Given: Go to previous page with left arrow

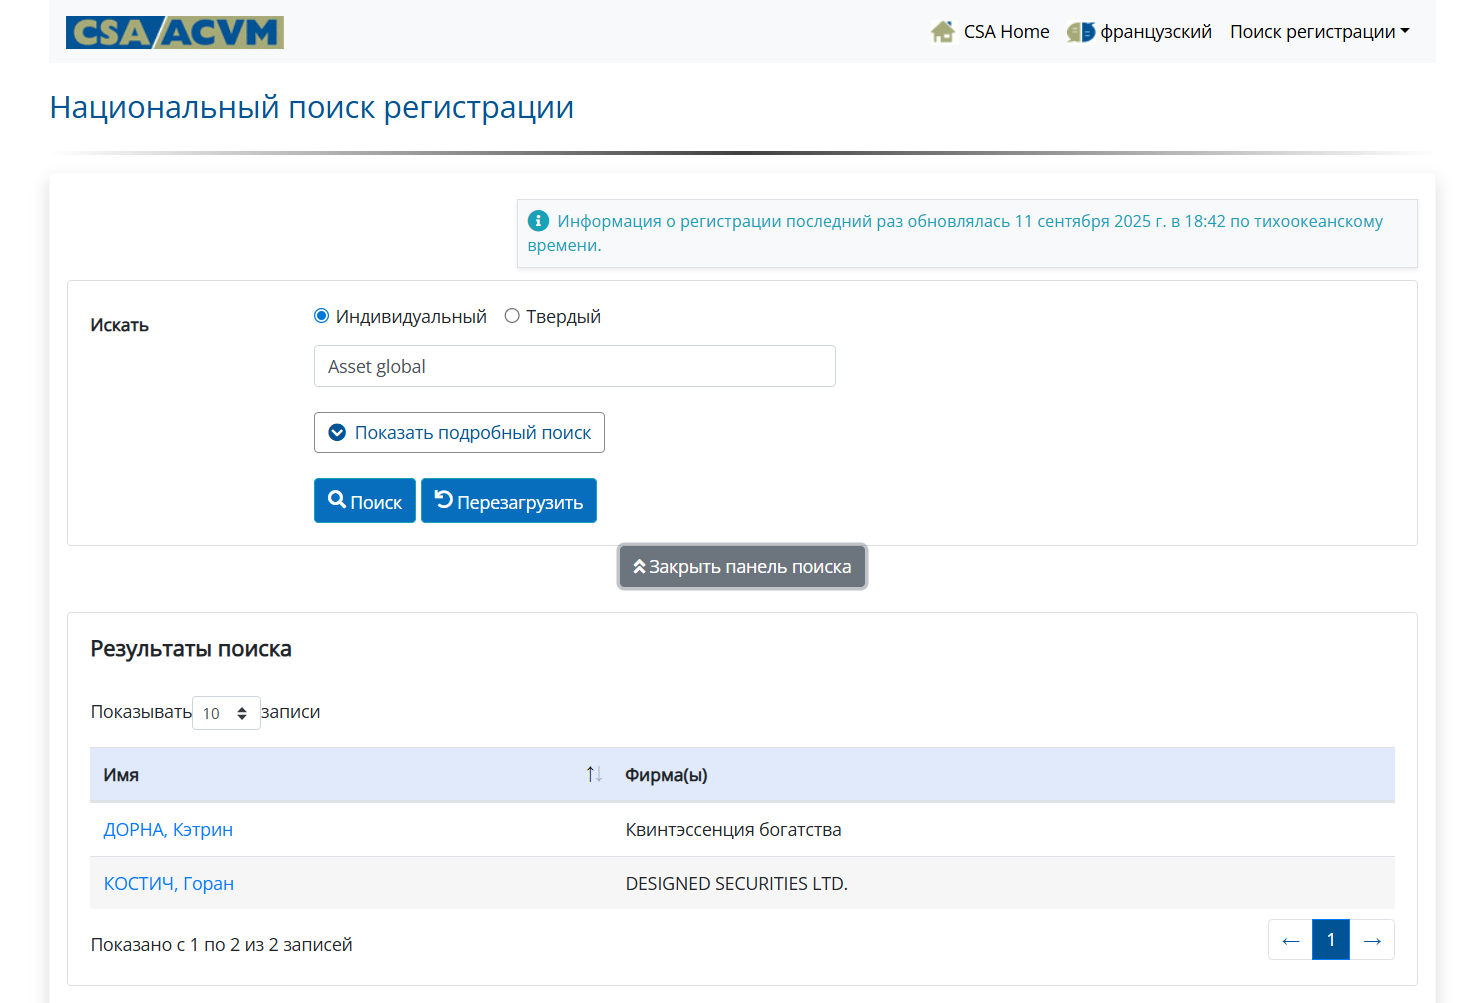Looking at the screenshot, I should pyautogui.click(x=1290, y=940).
